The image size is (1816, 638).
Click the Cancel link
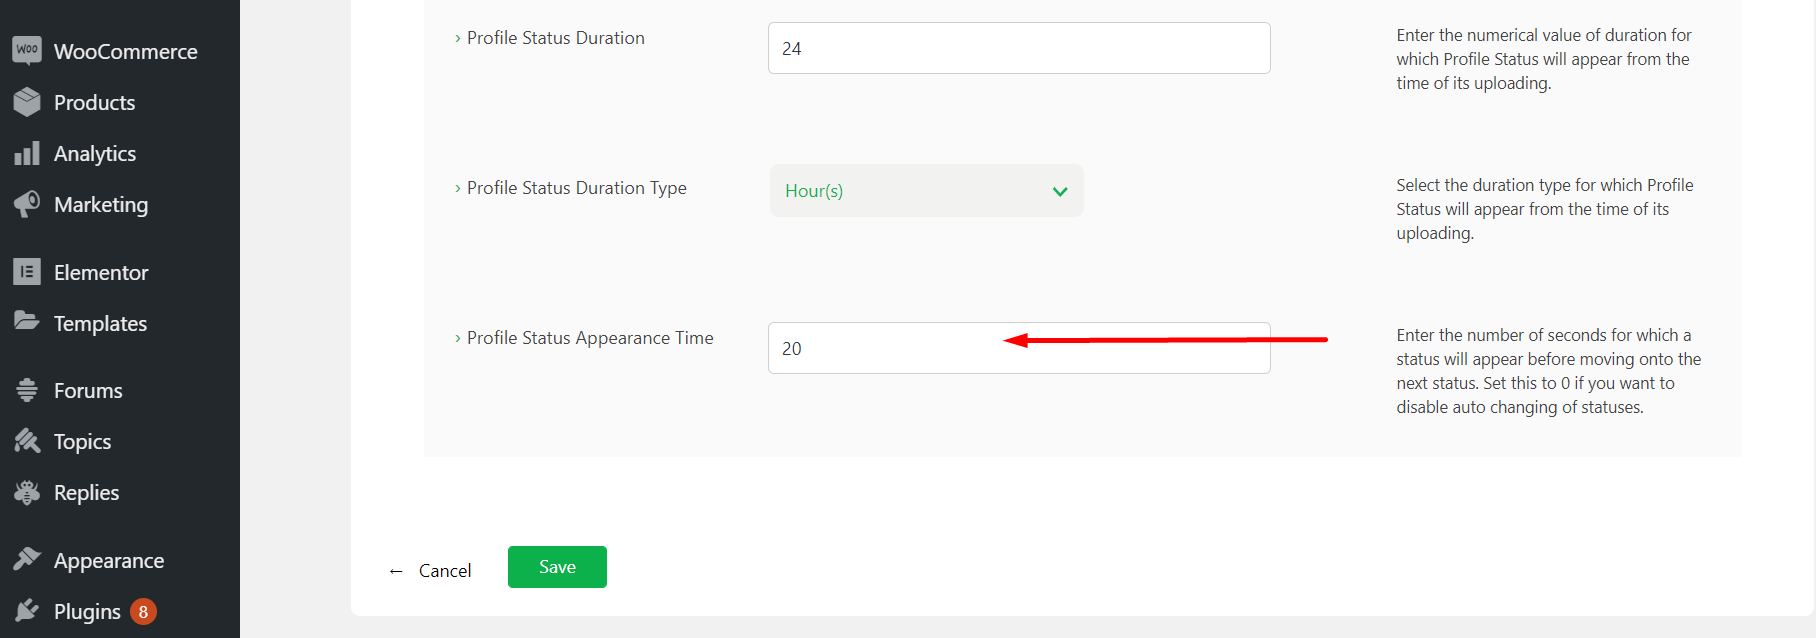[x=444, y=571]
